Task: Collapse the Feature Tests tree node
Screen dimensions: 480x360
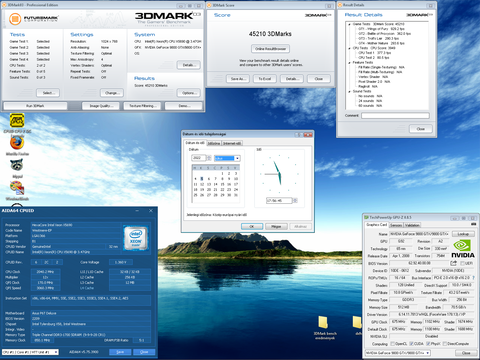Action: (349, 63)
